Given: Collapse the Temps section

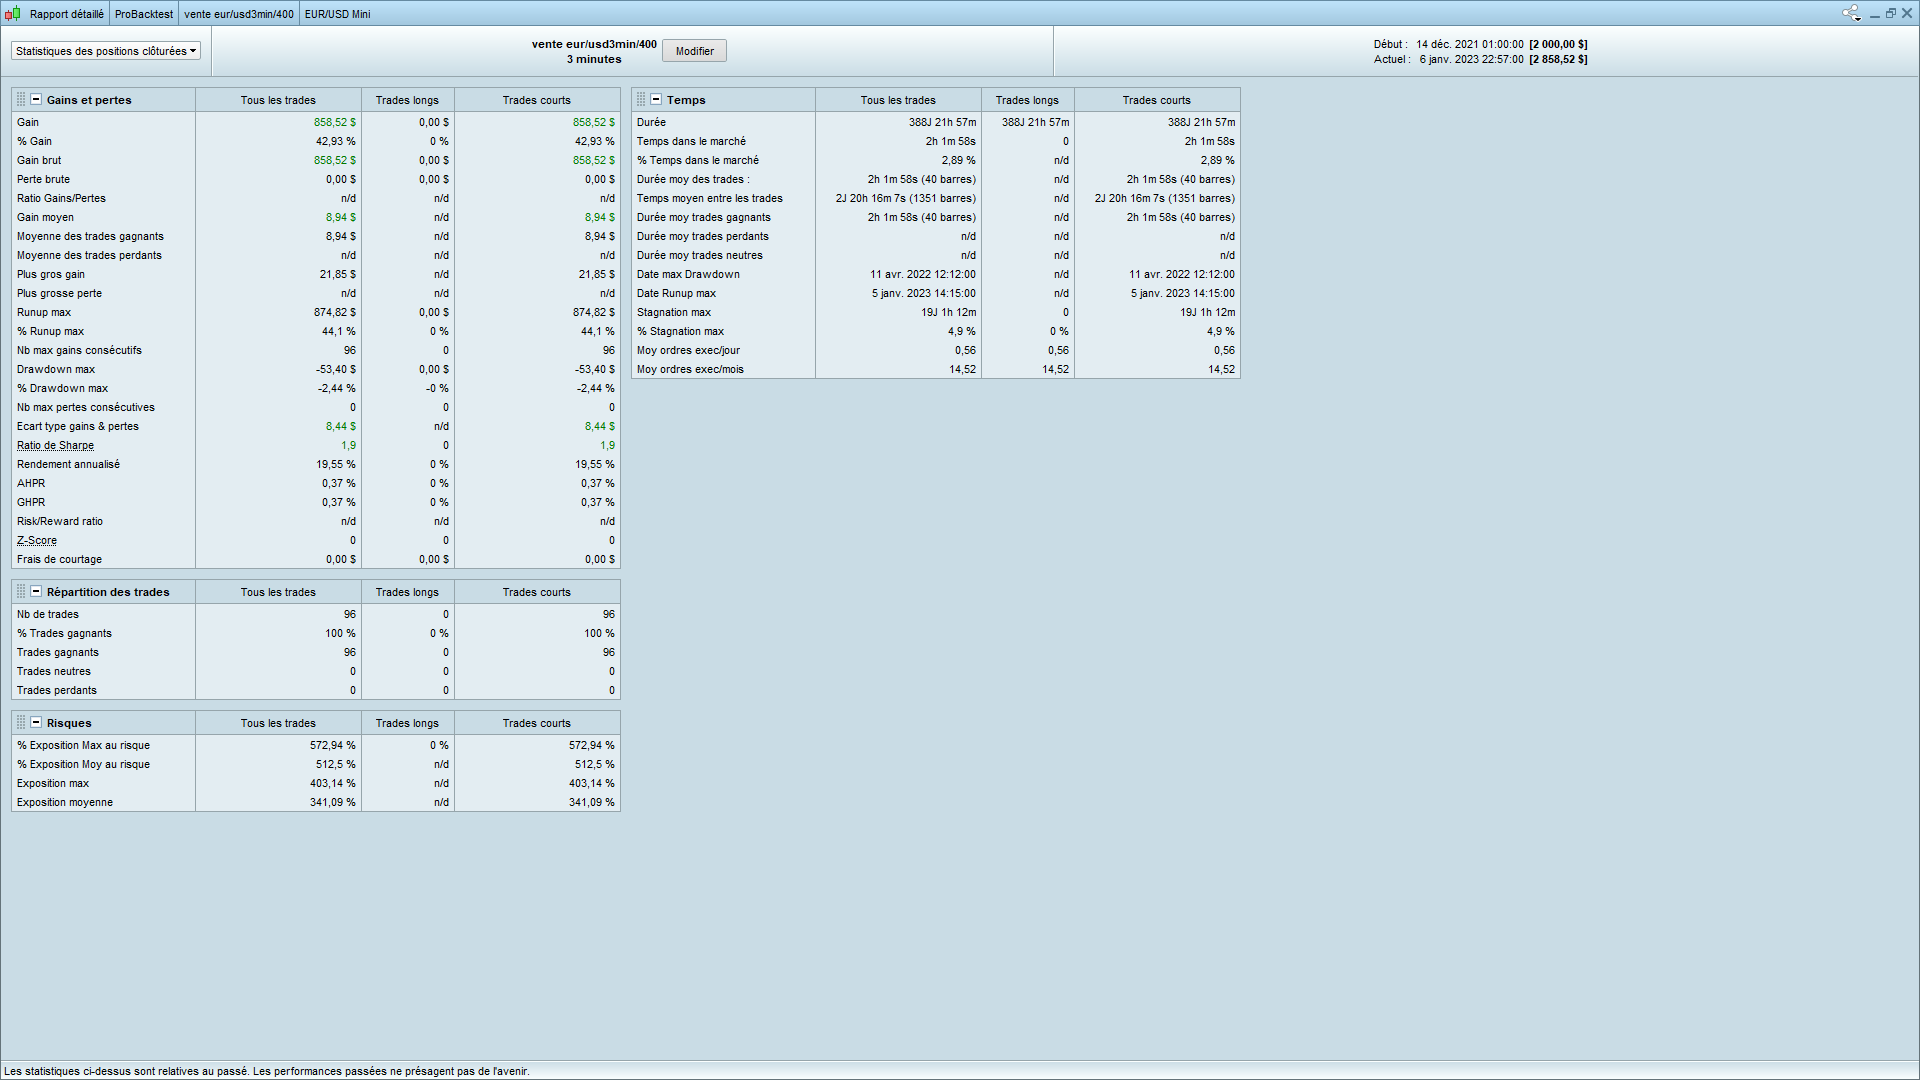Looking at the screenshot, I should pos(656,100).
